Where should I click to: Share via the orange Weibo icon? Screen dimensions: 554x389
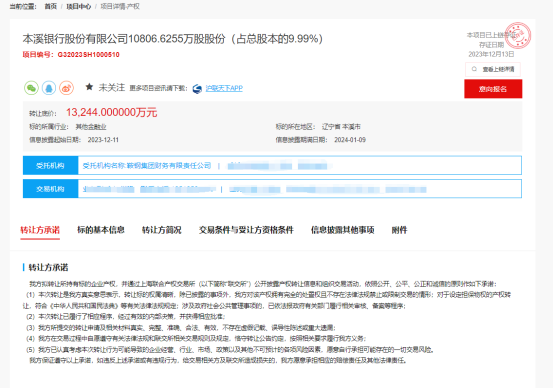66,88
